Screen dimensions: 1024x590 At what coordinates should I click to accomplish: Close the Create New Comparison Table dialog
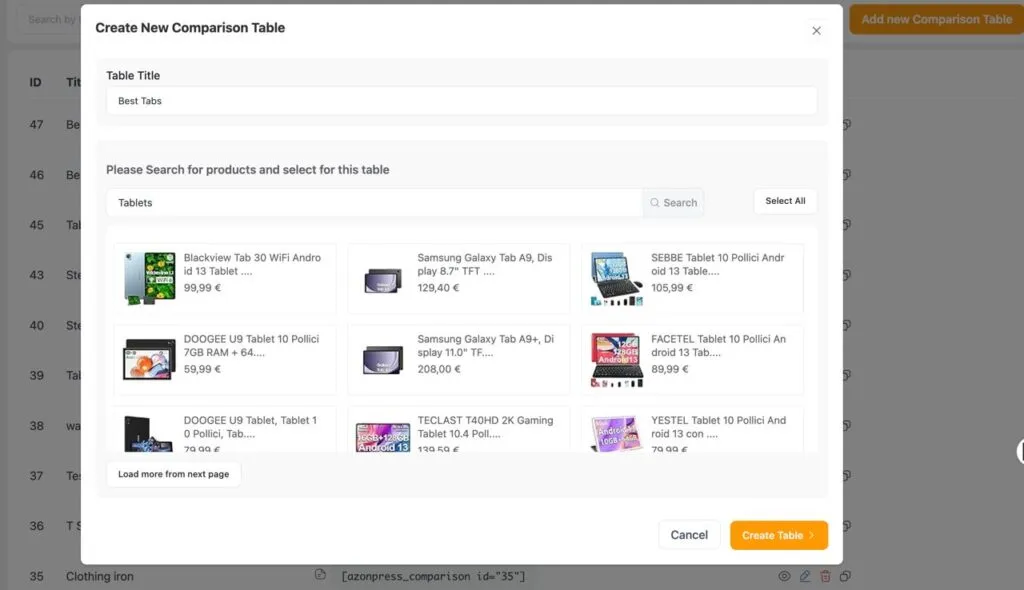(x=816, y=31)
